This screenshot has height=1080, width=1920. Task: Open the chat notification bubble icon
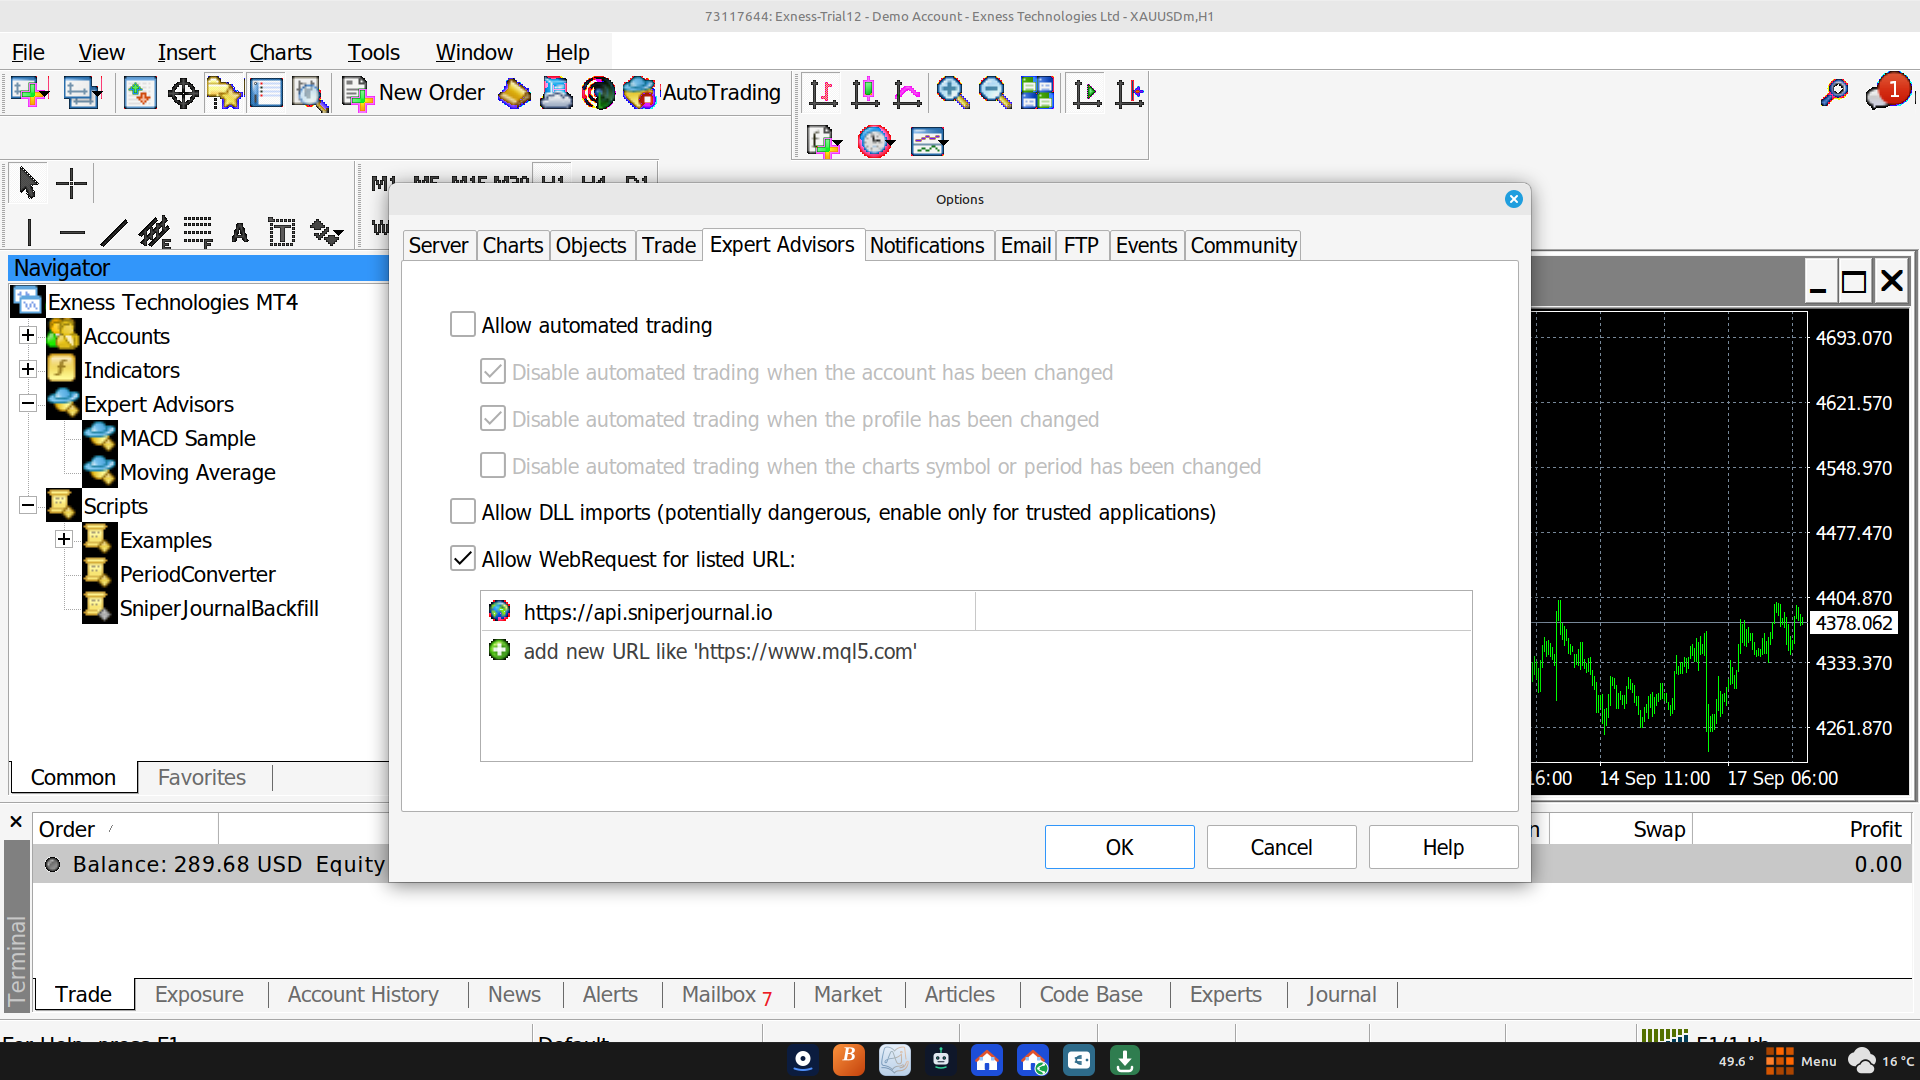[x=1887, y=93]
